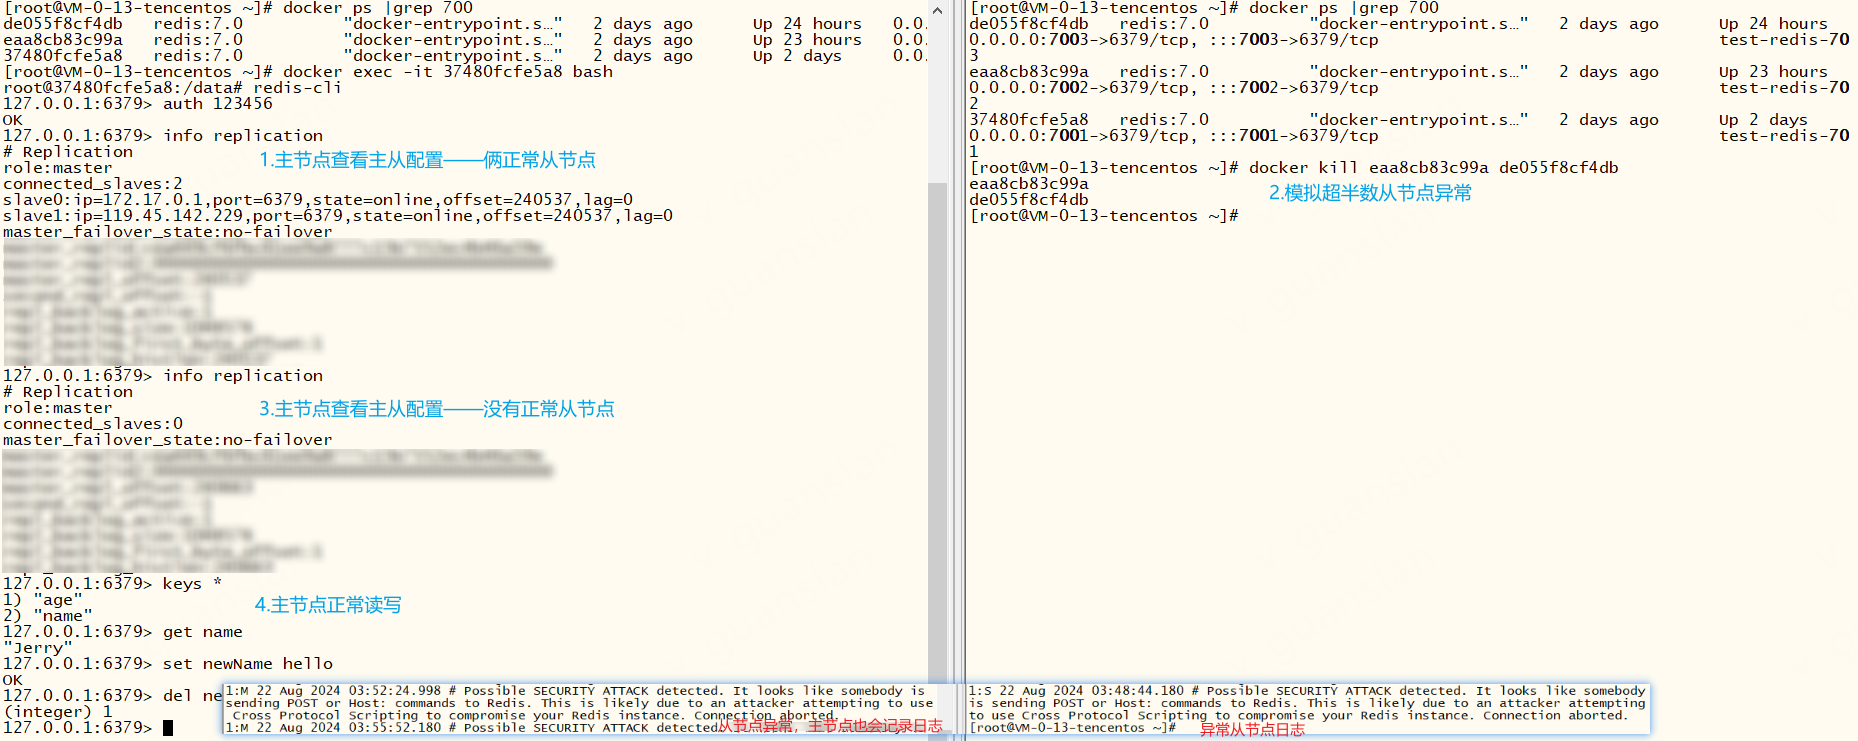Click the scroll up arrow of left terminal

coord(937,10)
